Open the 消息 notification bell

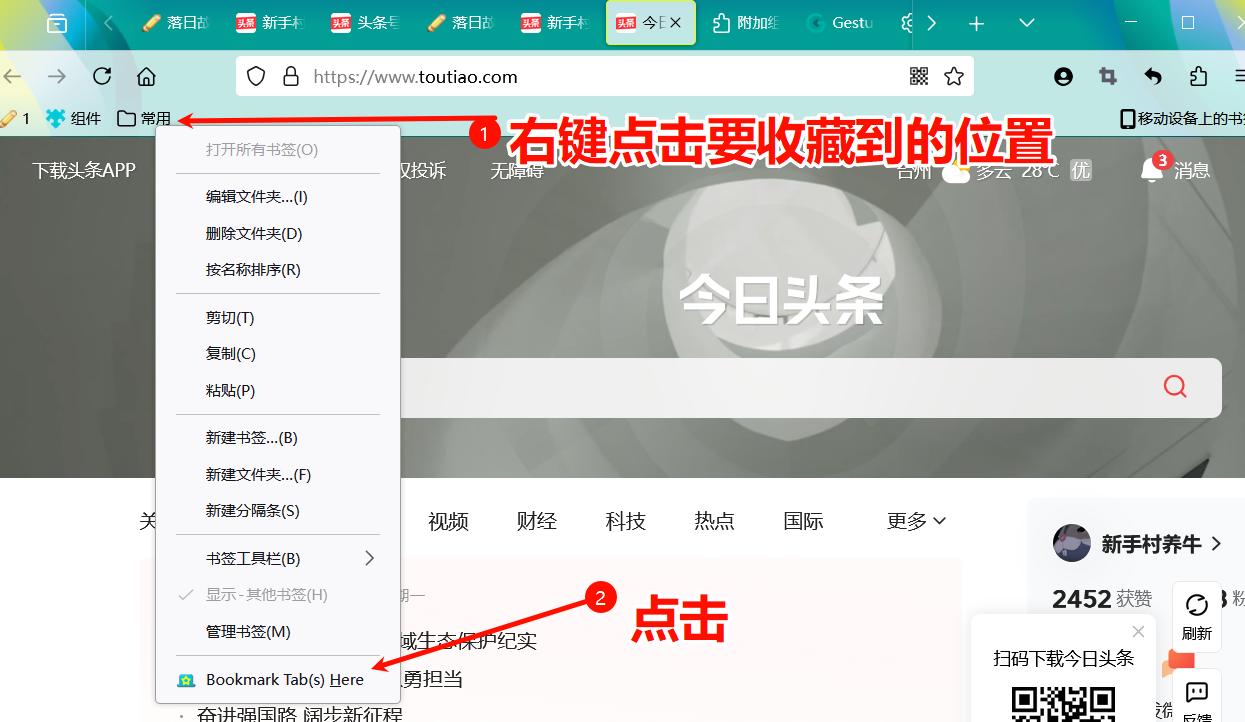pyautogui.click(x=1152, y=171)
